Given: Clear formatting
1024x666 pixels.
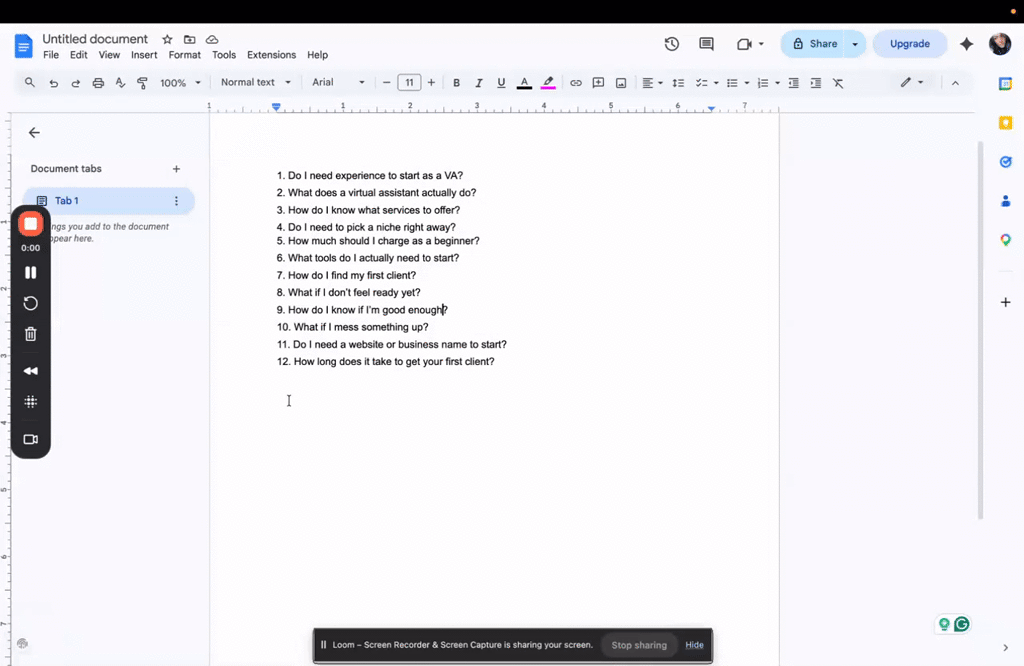Looking at the screenshot, I should 838,83.
